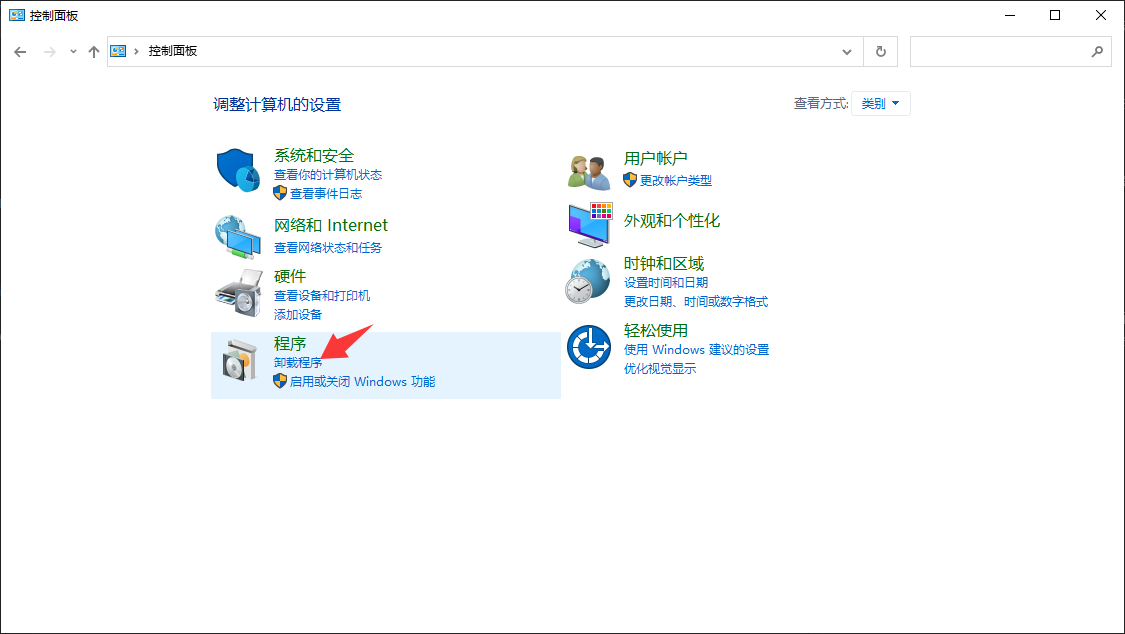1125x634 pixels.
Task: Click the Ease of Access icon
Action: coord(589,348)
